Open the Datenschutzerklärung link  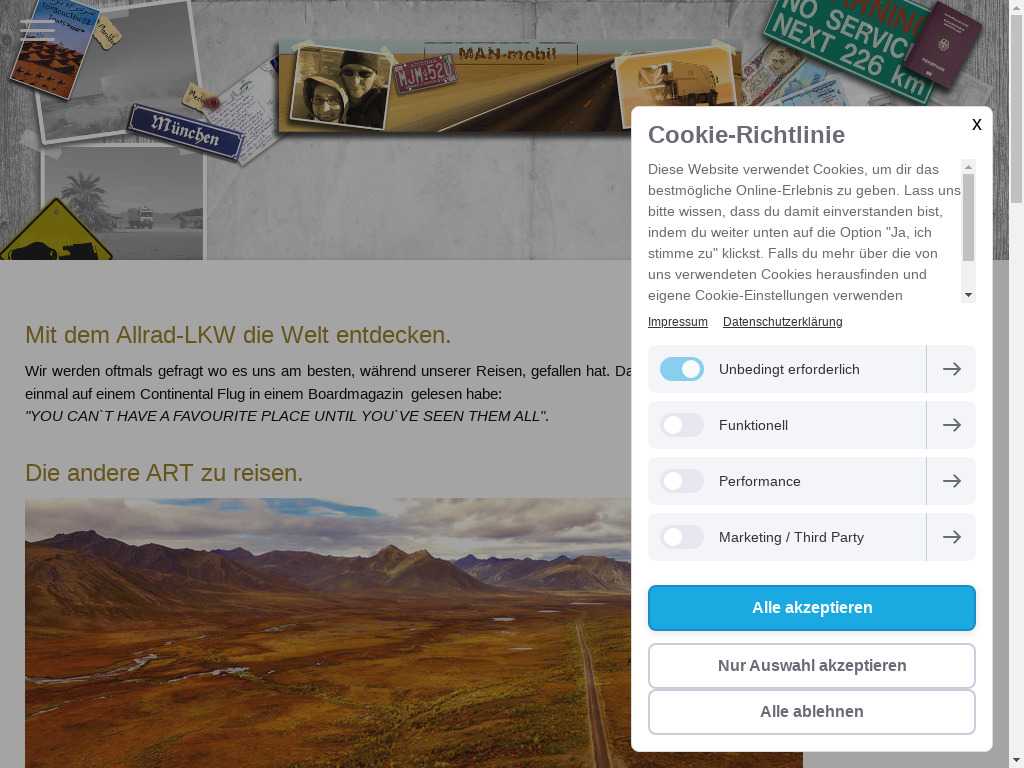click(x=782, y=322)
